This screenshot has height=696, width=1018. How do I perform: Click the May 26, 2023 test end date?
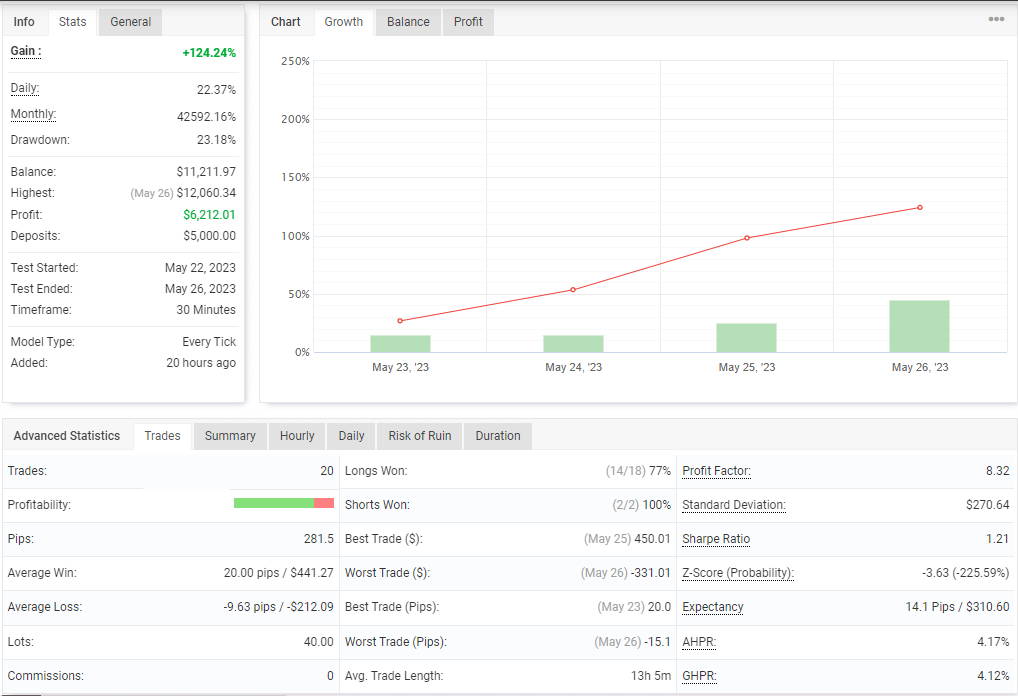coord(200,289)
